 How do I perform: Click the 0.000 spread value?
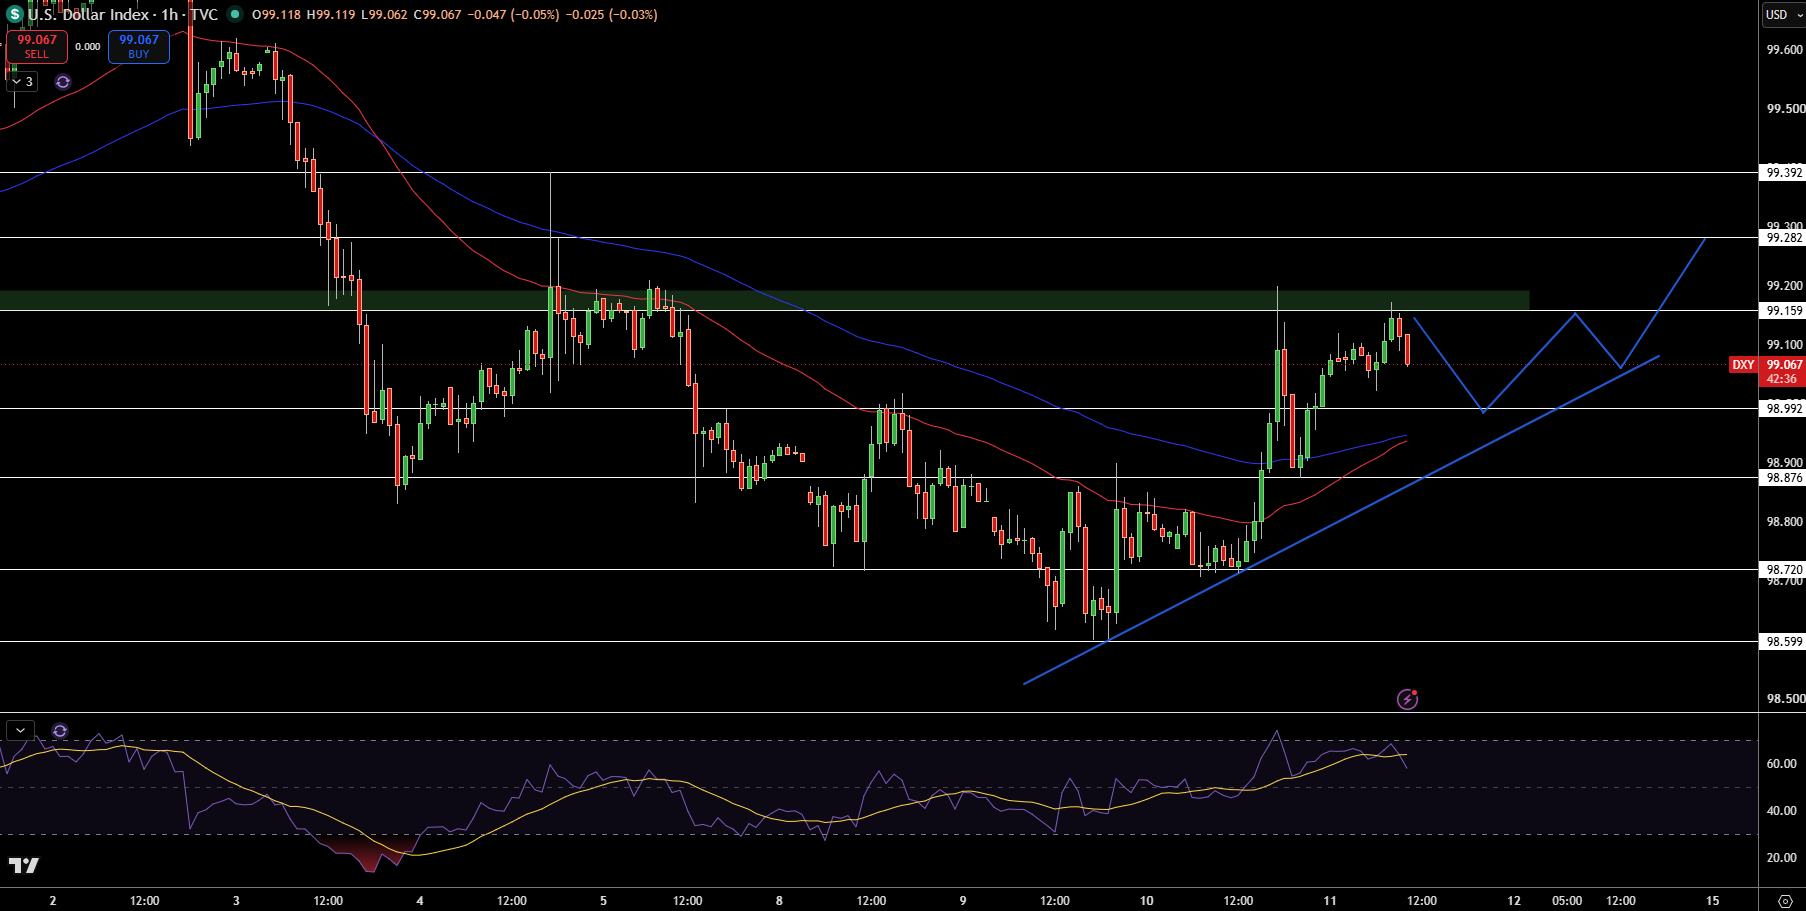88,47
